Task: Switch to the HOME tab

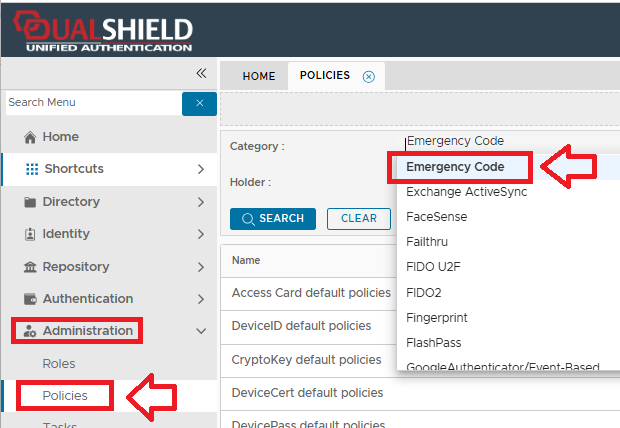Action: click(258, 76)
